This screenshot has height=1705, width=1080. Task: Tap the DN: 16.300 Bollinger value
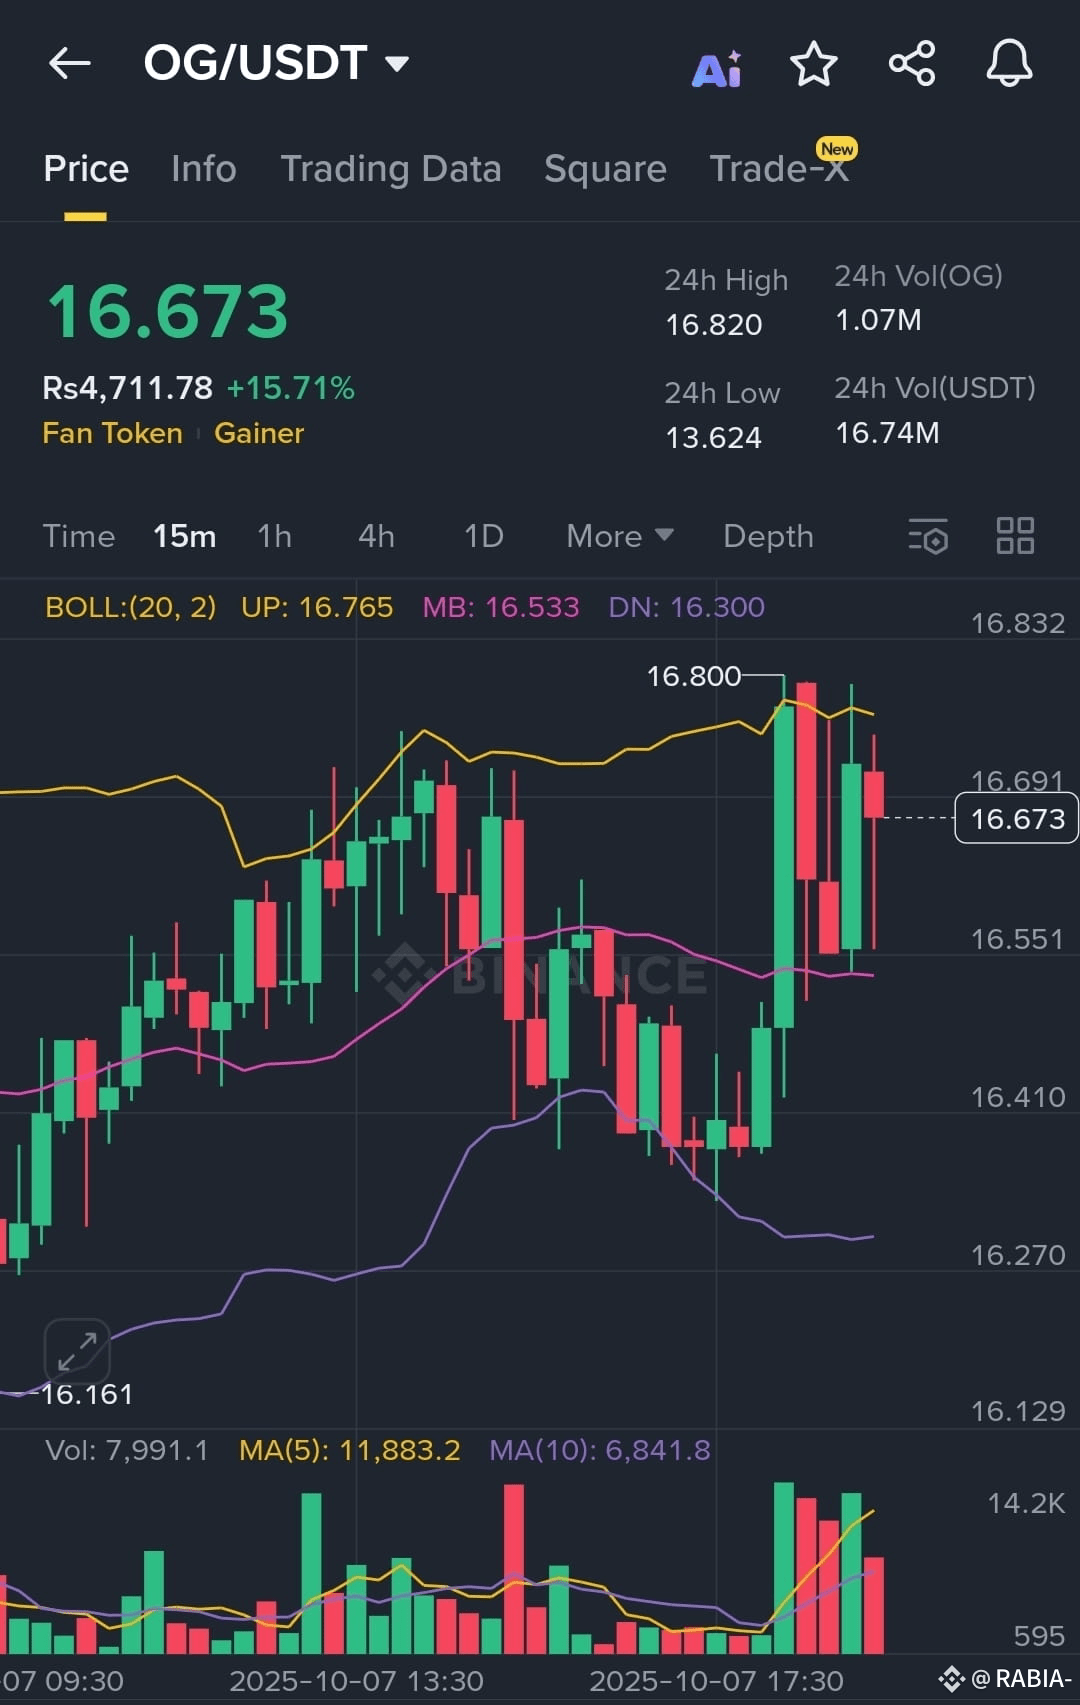click(x=687, y=607)
